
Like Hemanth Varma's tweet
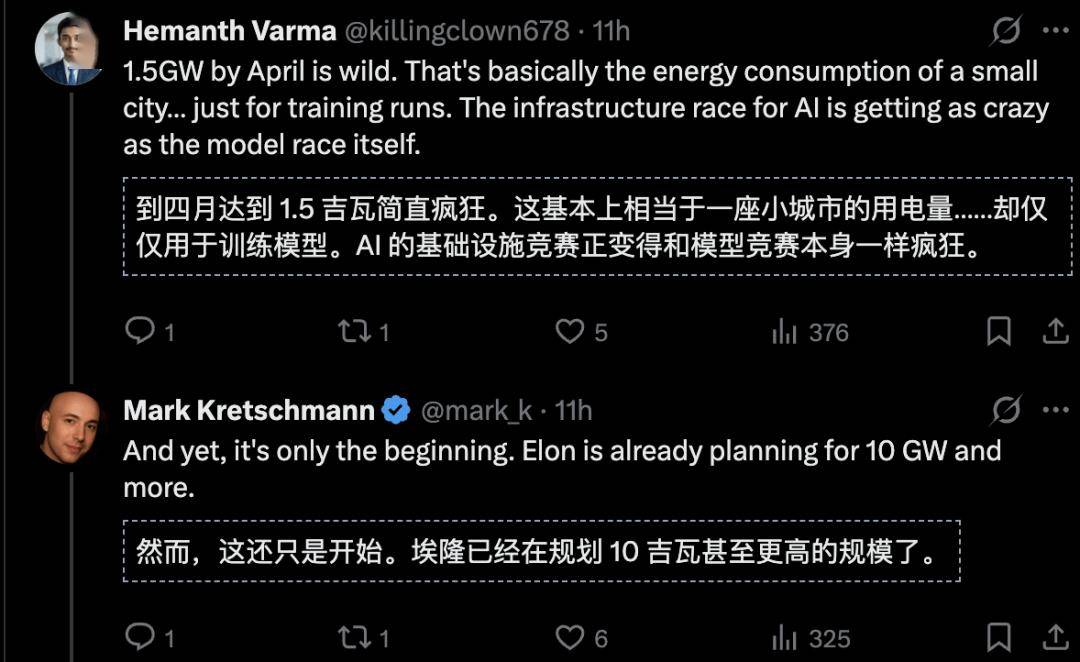[569, 331]
